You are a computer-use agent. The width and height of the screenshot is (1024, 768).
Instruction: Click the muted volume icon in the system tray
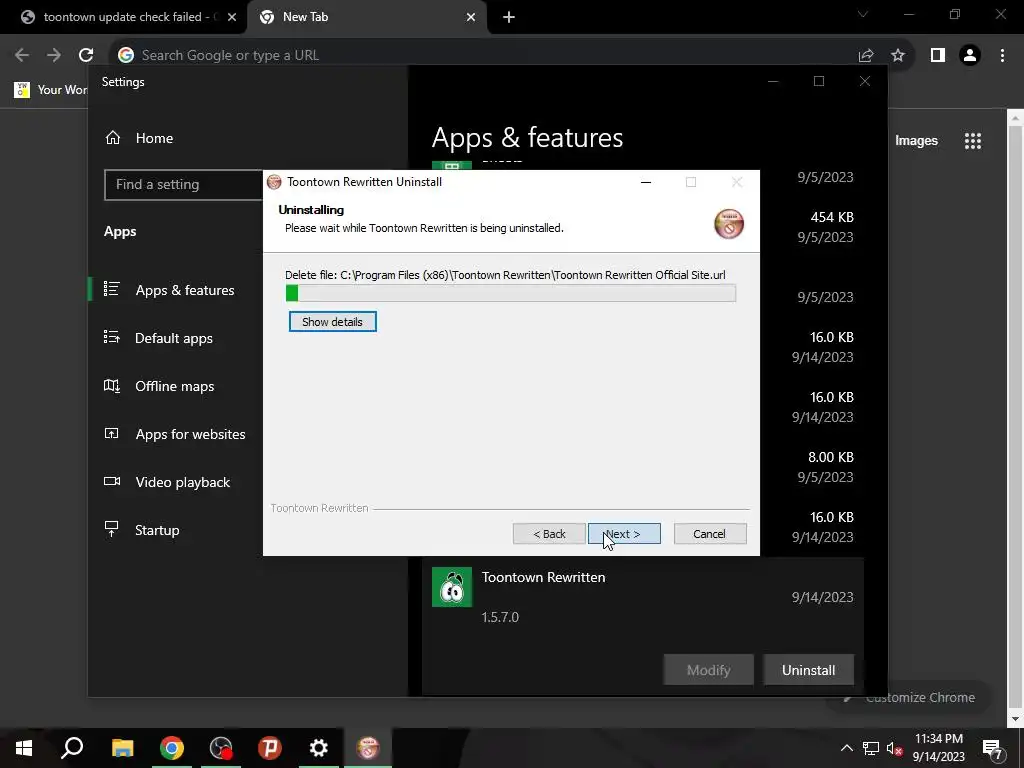tap(894, 748)
